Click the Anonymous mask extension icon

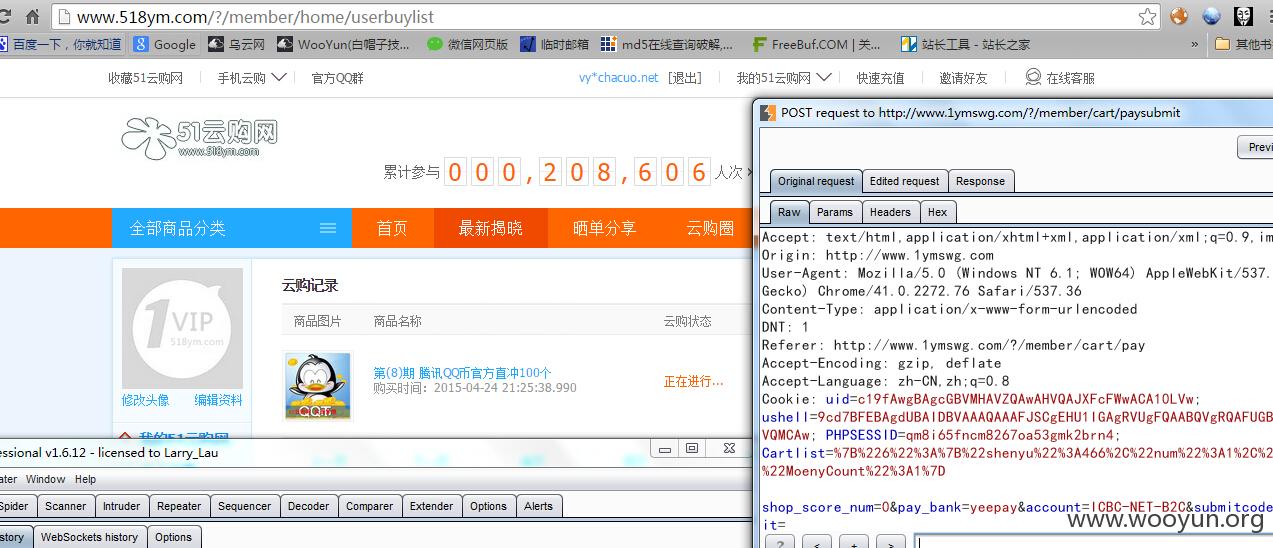point(1243,16)
